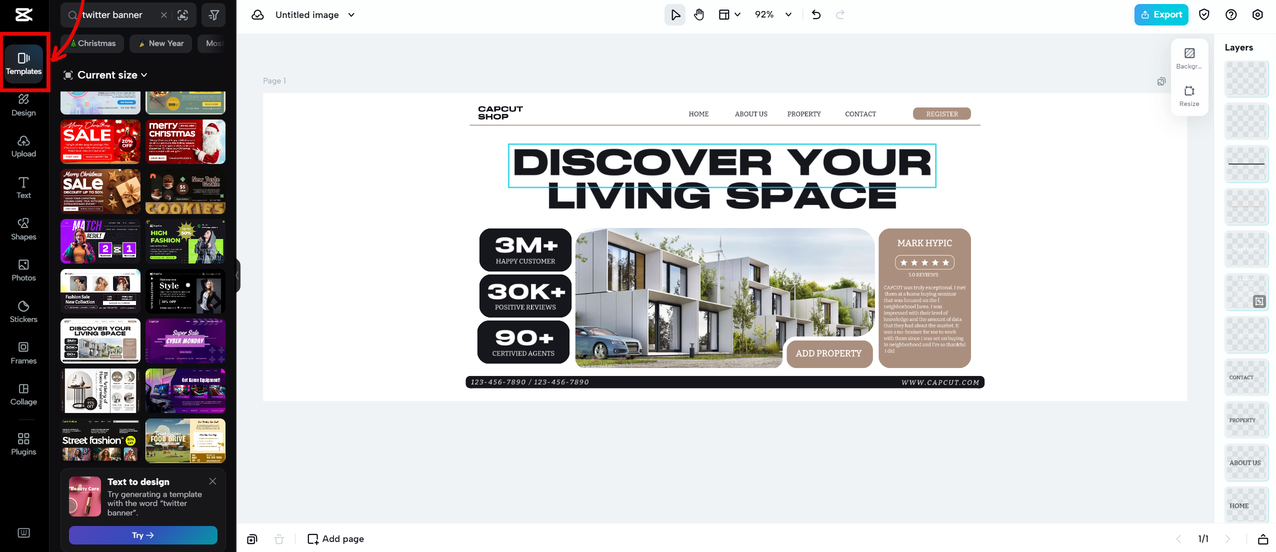The height and width of the screenshot is (552, 1276).
Task: Open the Text panel
Action: click(x=24, y=188)
